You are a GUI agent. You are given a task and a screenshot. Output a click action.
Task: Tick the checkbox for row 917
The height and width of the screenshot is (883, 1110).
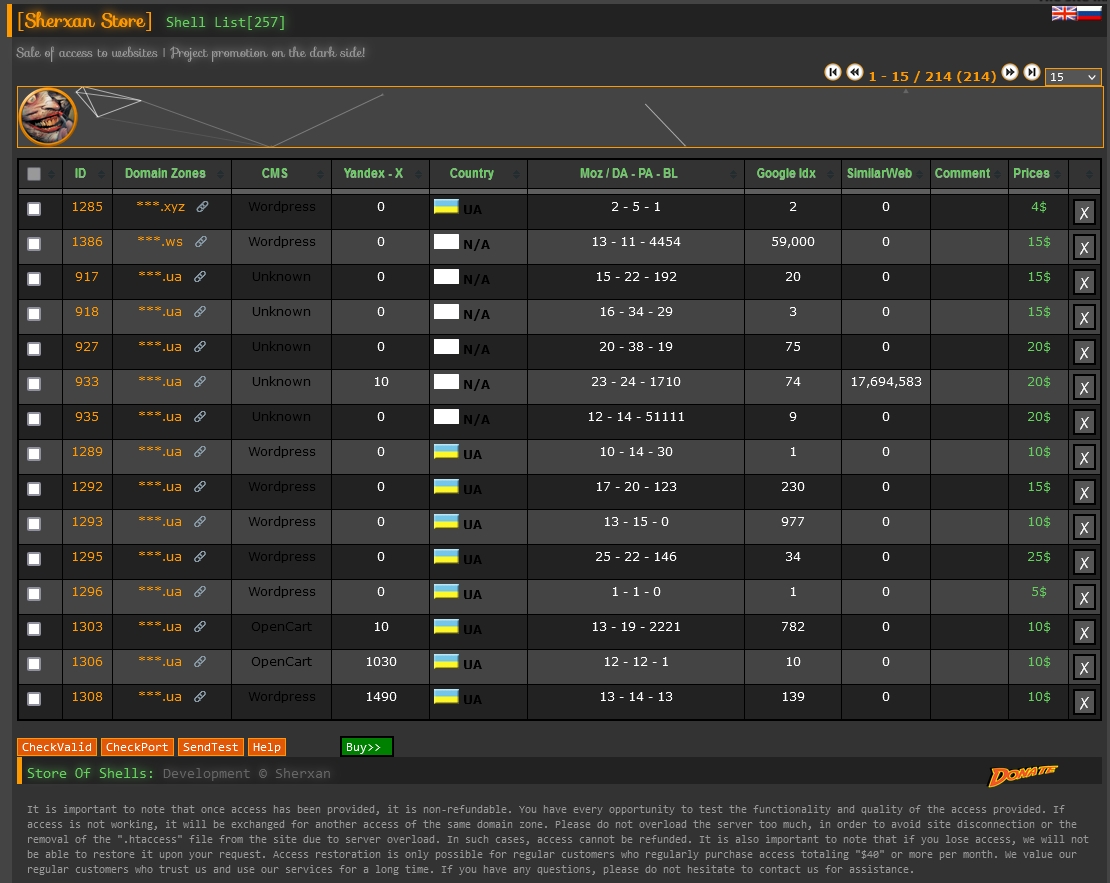tap(33, 279)
